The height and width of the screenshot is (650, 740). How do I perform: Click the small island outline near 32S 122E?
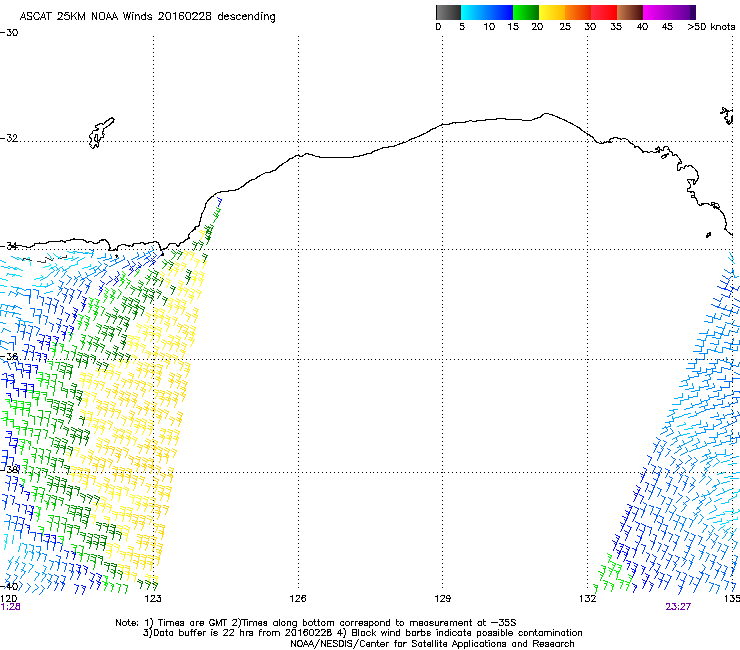click(101, 133)
